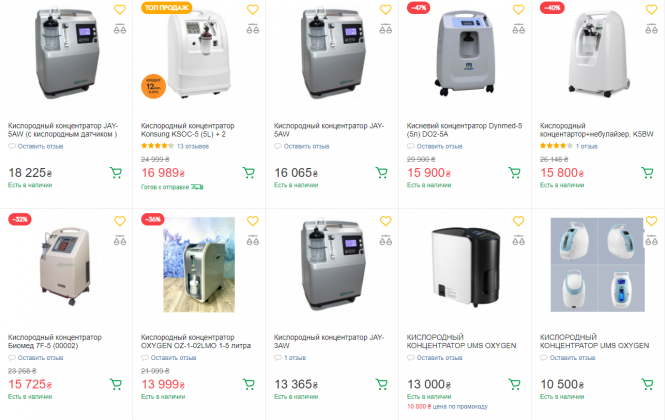Favorite the Биомед 7F-5 with heart icon
665x420 pixels.
[x=119, y=221]
